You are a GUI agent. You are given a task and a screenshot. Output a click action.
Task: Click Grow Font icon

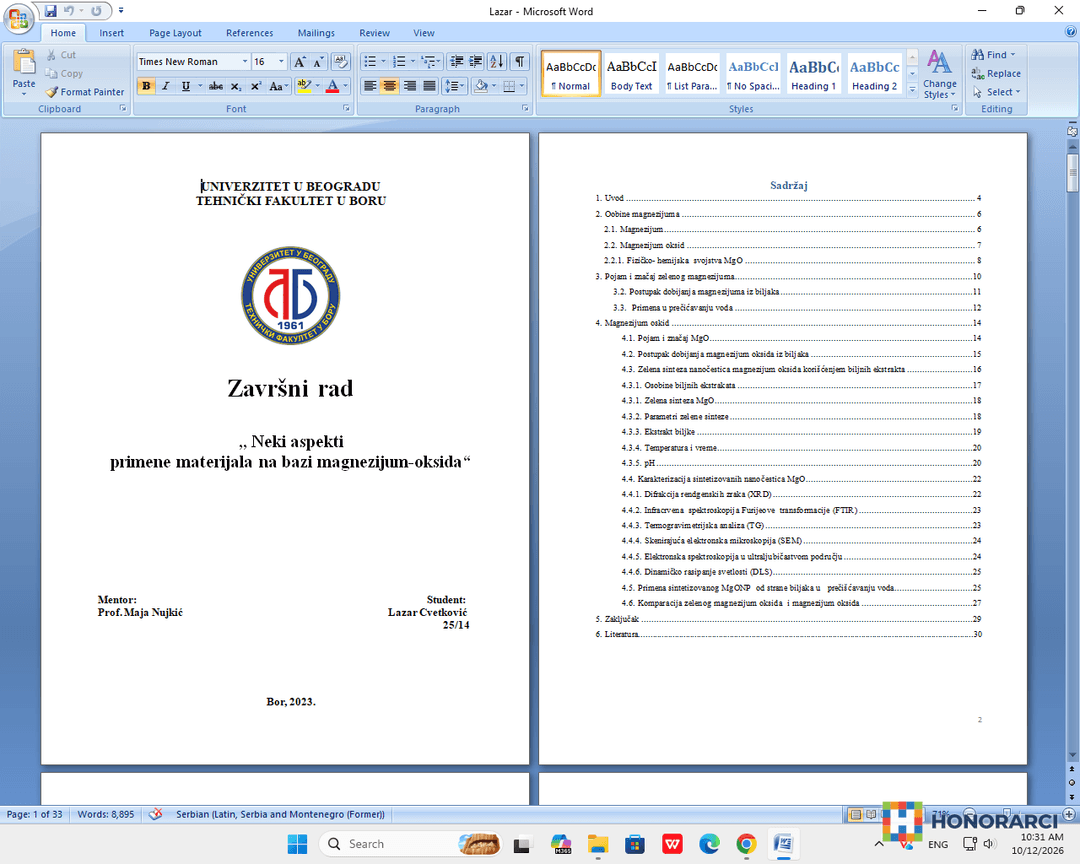(300, 62)
